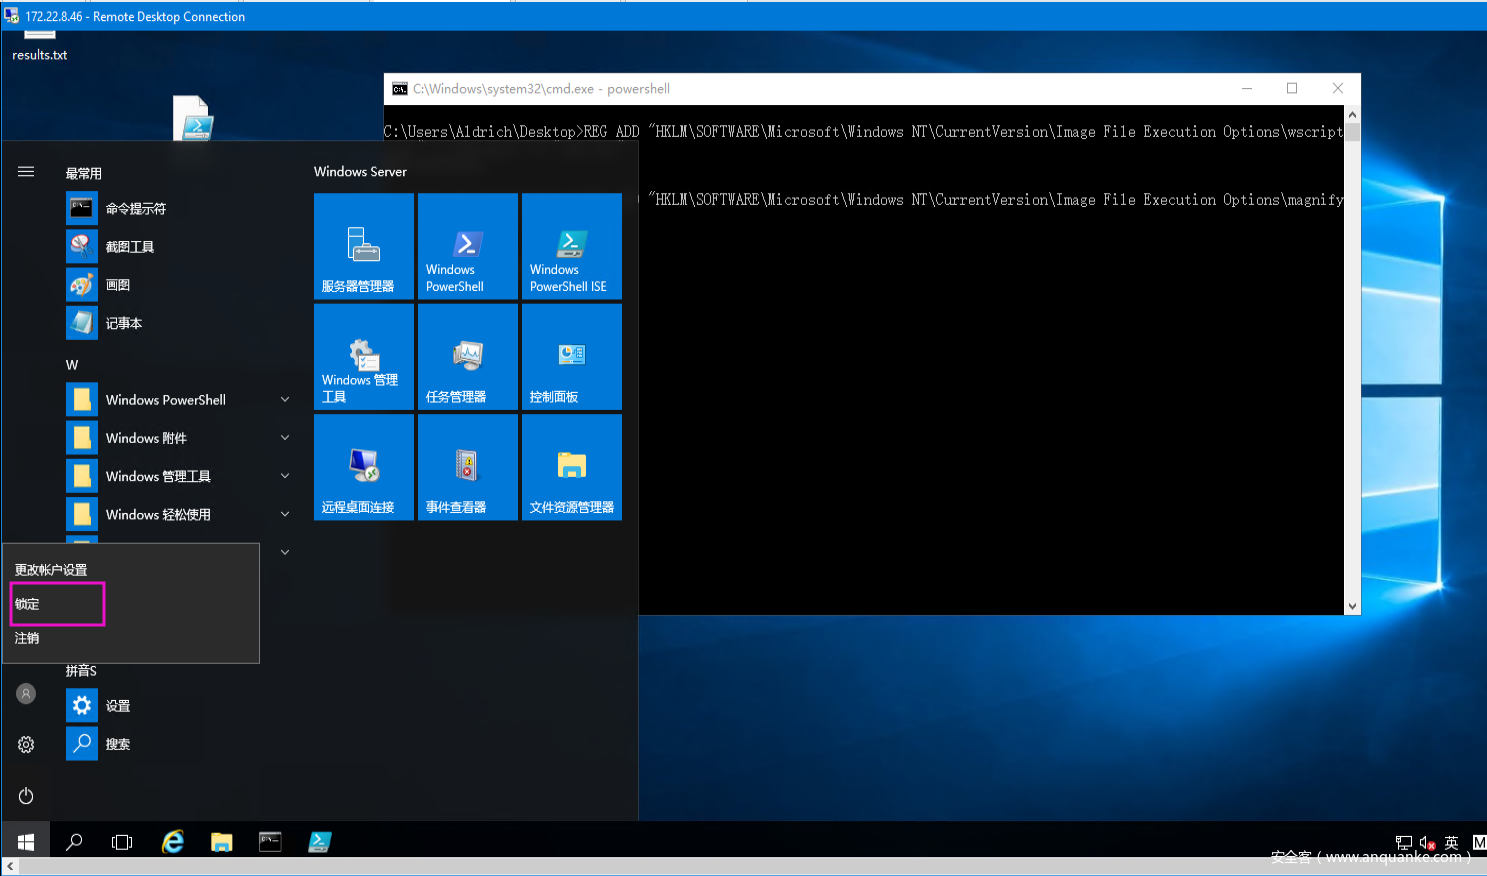Click the power button in Start menu
The image size is (1487, 876).
point(26,796)
